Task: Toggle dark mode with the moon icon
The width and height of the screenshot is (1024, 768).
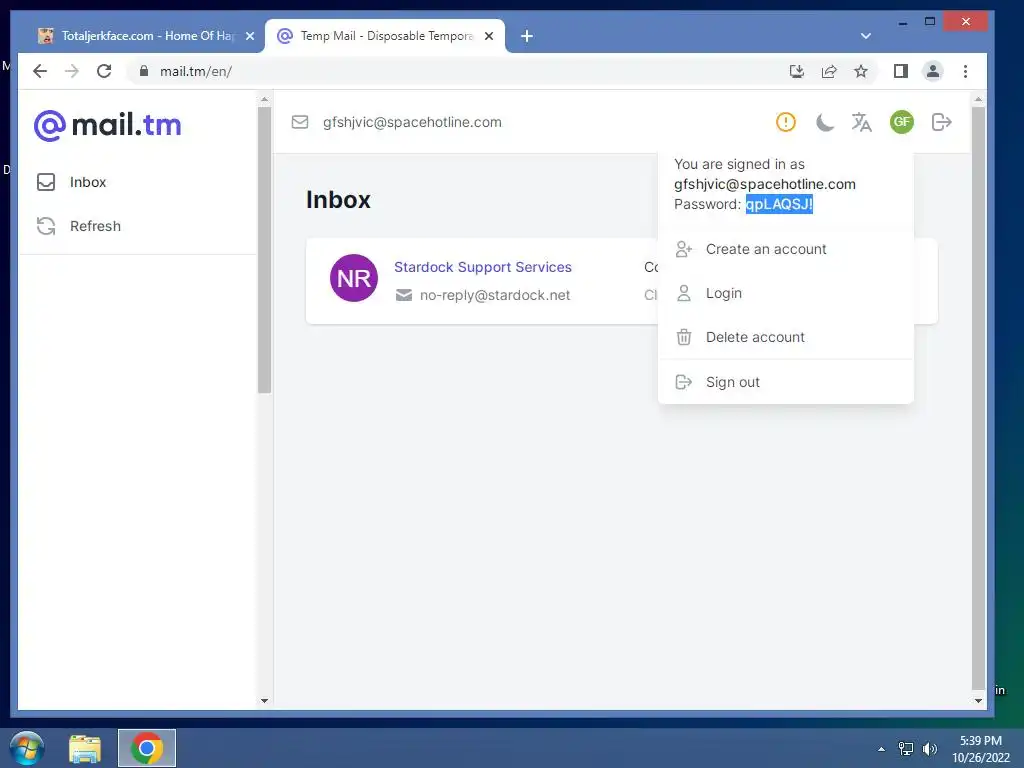Action: pos(825,122)
